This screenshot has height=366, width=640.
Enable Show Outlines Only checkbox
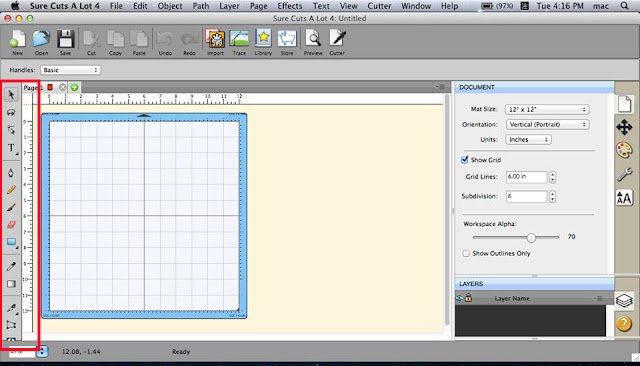point(466,253)
